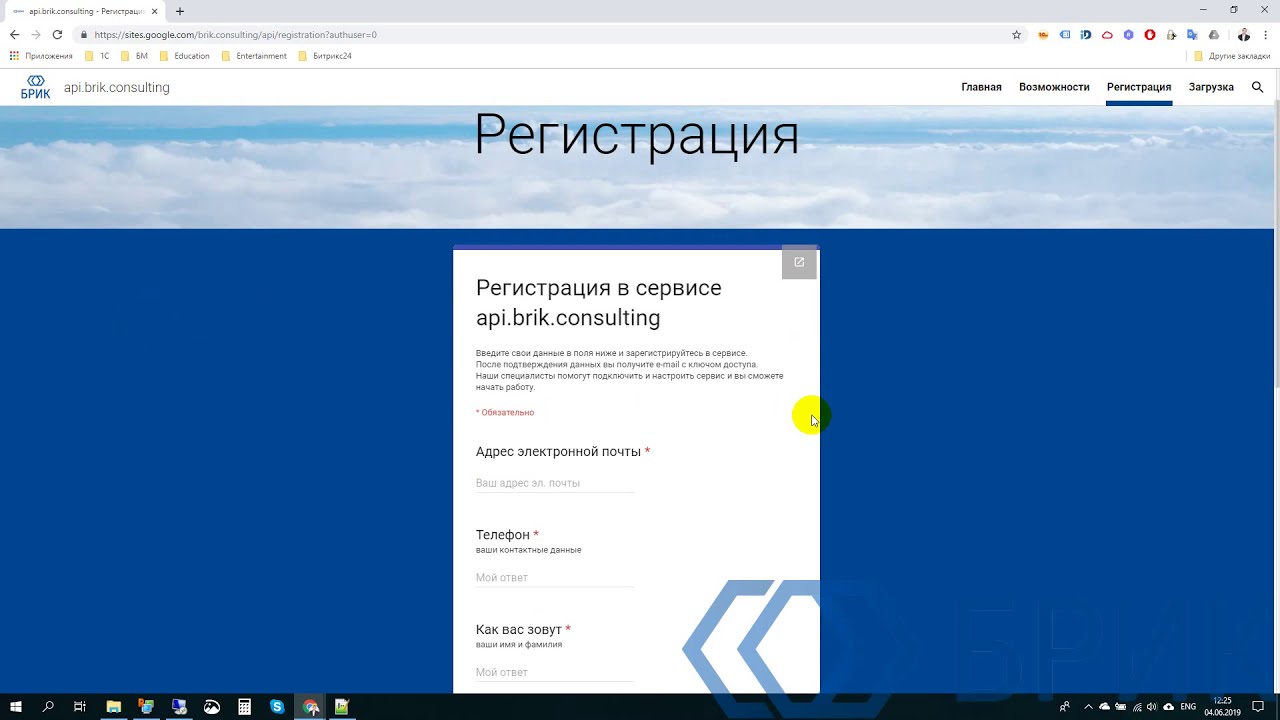Viewport: 1280px width, 720px height.
Task: Click the page vertical scrollbar
Action: pos(1276,245)
